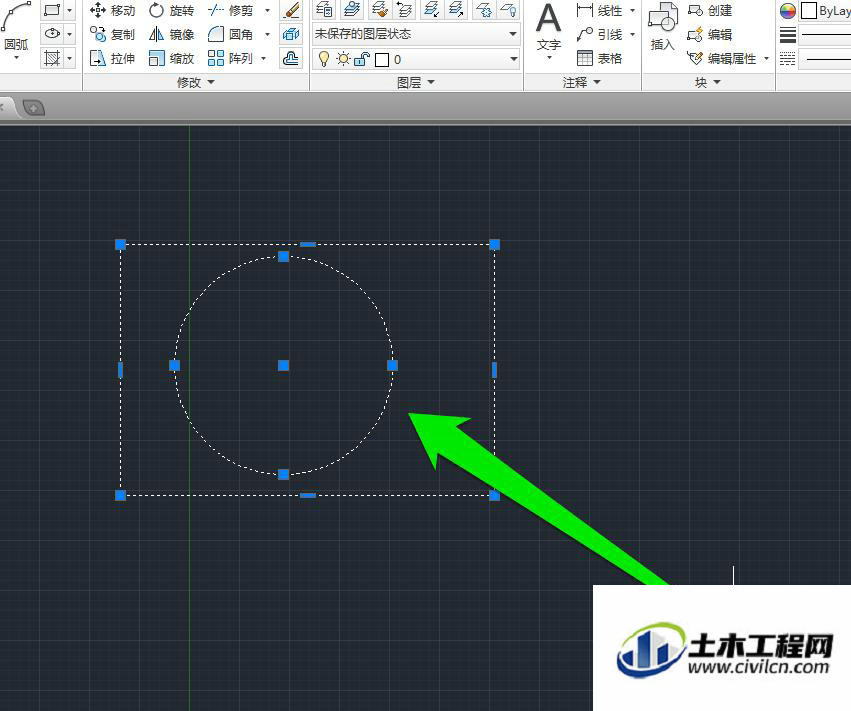Image resolution: width=851 pixels, height=711 pixels.
Task: Open the Fillet (圆角) dropdown arrow
Action: click(x=267, y=34)
